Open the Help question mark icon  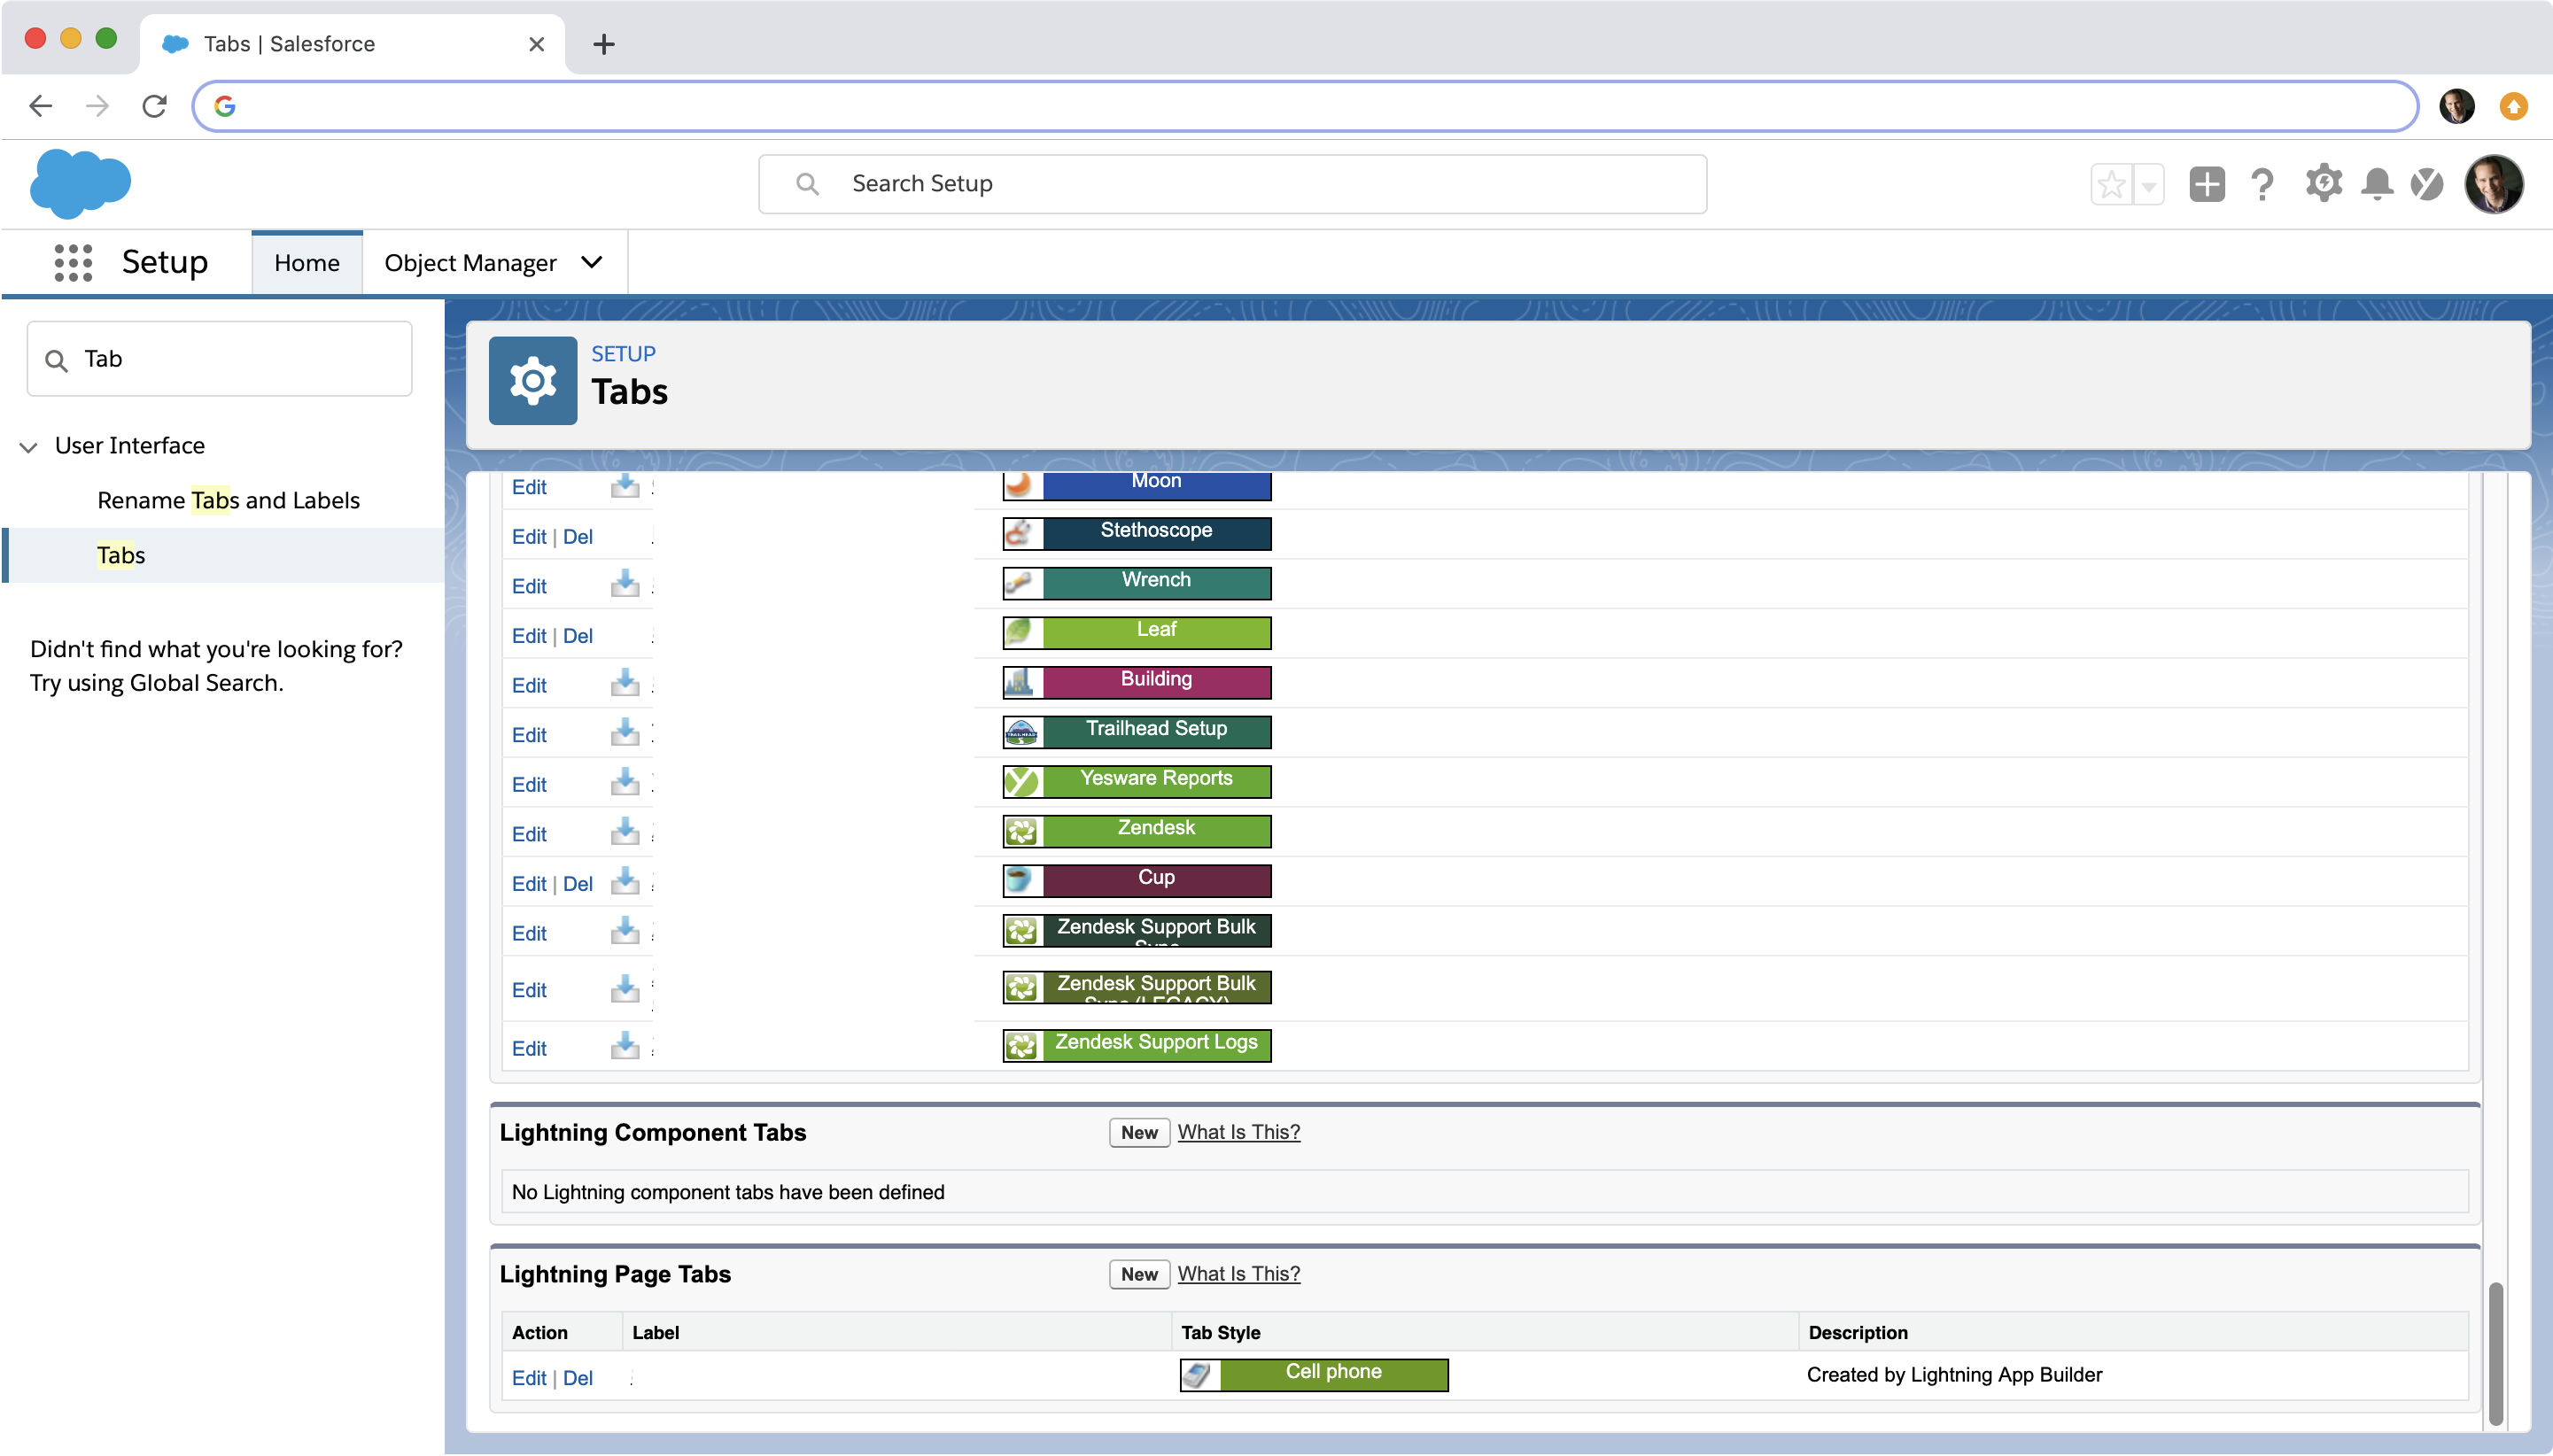(x=2262, y=184)
